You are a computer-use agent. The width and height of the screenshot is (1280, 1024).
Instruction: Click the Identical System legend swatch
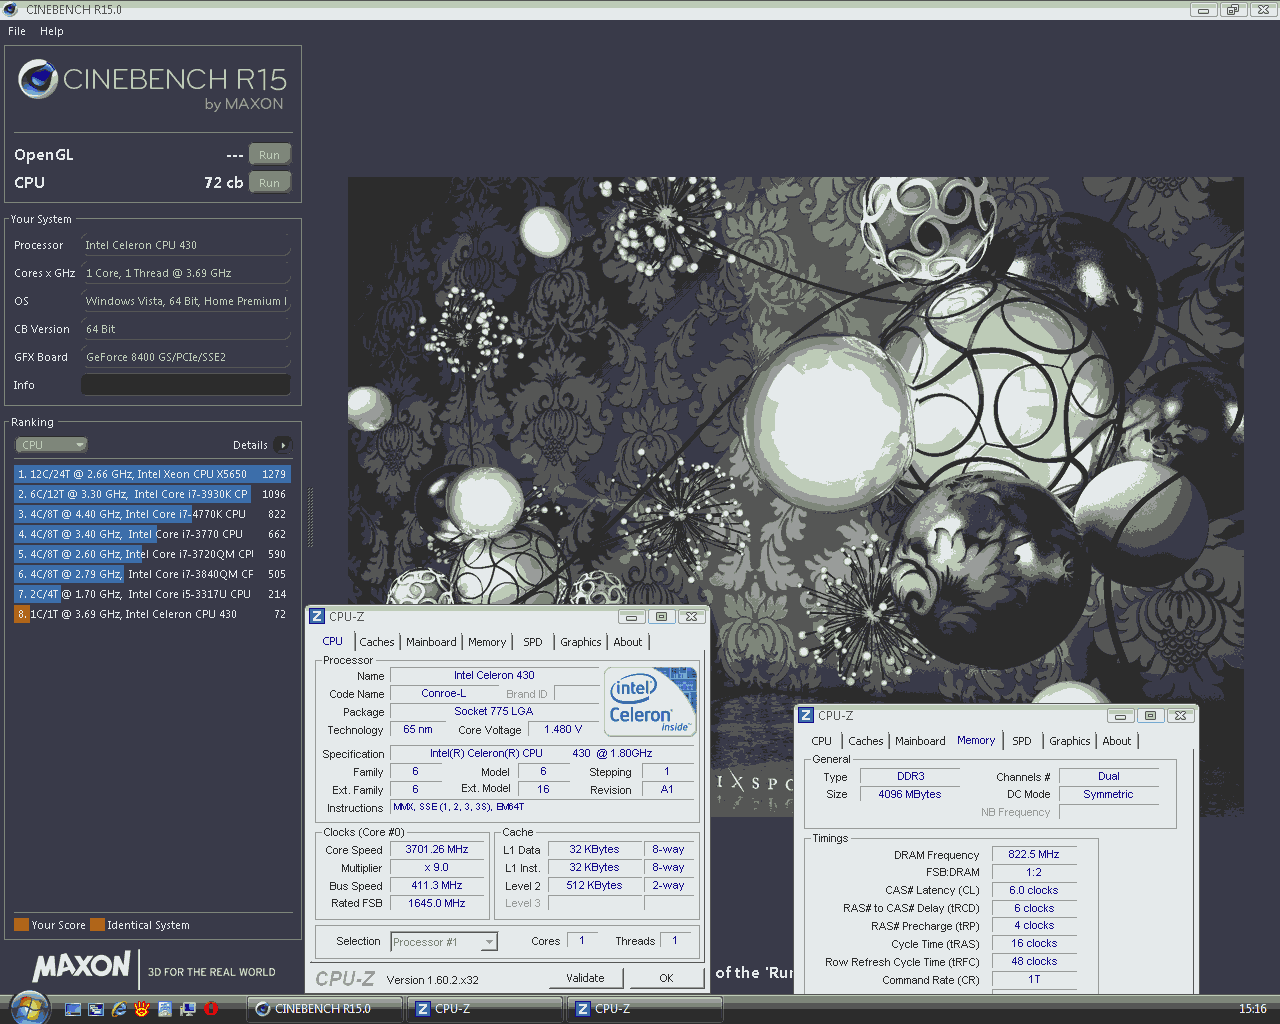(97, 925)
